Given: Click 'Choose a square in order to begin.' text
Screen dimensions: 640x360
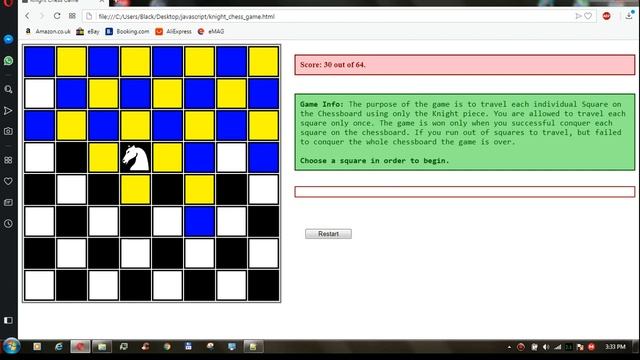Looking at the screenshot, I should click(x=374, y=161).
